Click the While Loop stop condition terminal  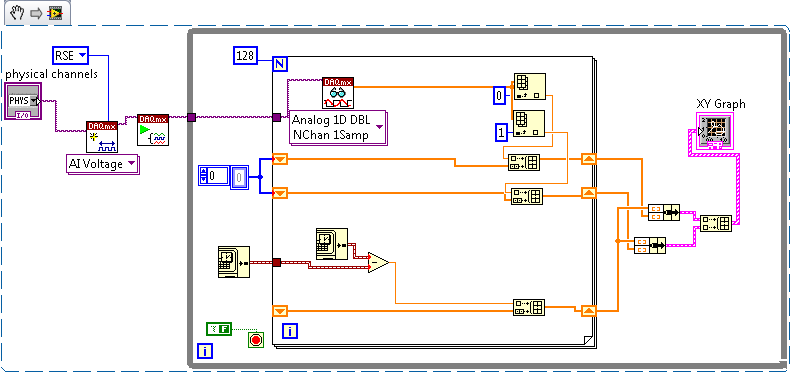coord(256,340)
